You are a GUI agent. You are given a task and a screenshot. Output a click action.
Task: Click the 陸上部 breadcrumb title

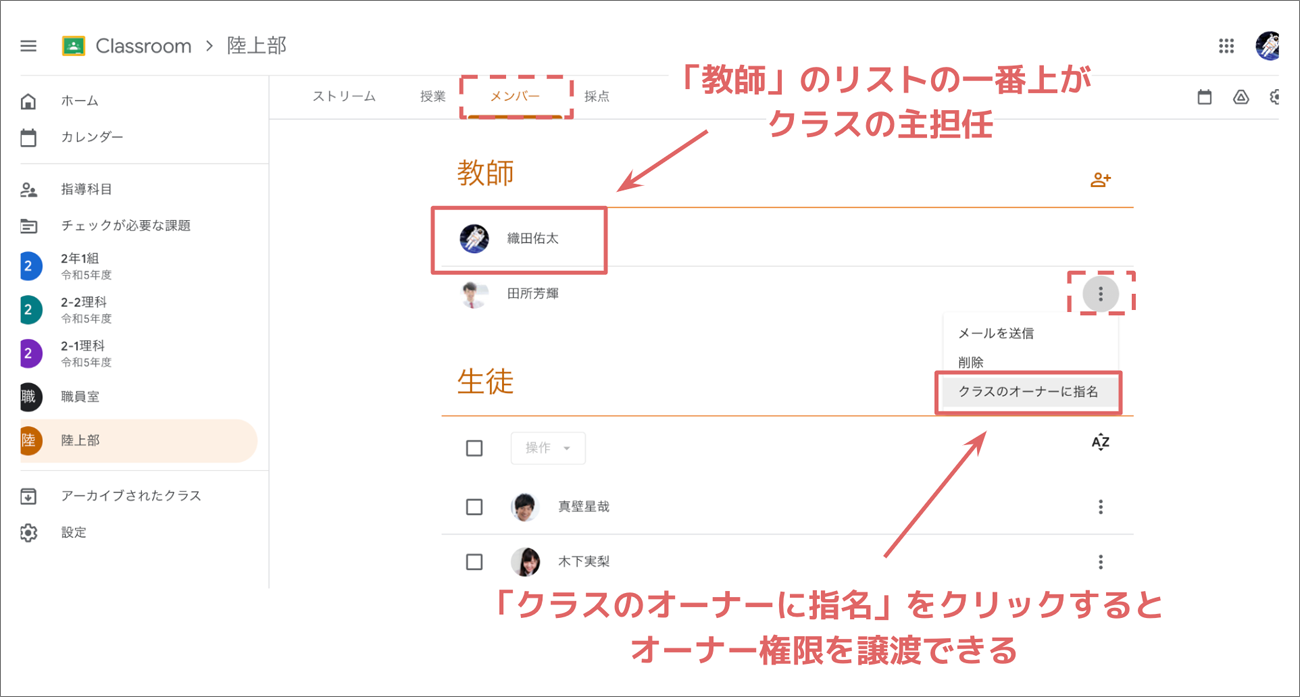click(257, 46)
